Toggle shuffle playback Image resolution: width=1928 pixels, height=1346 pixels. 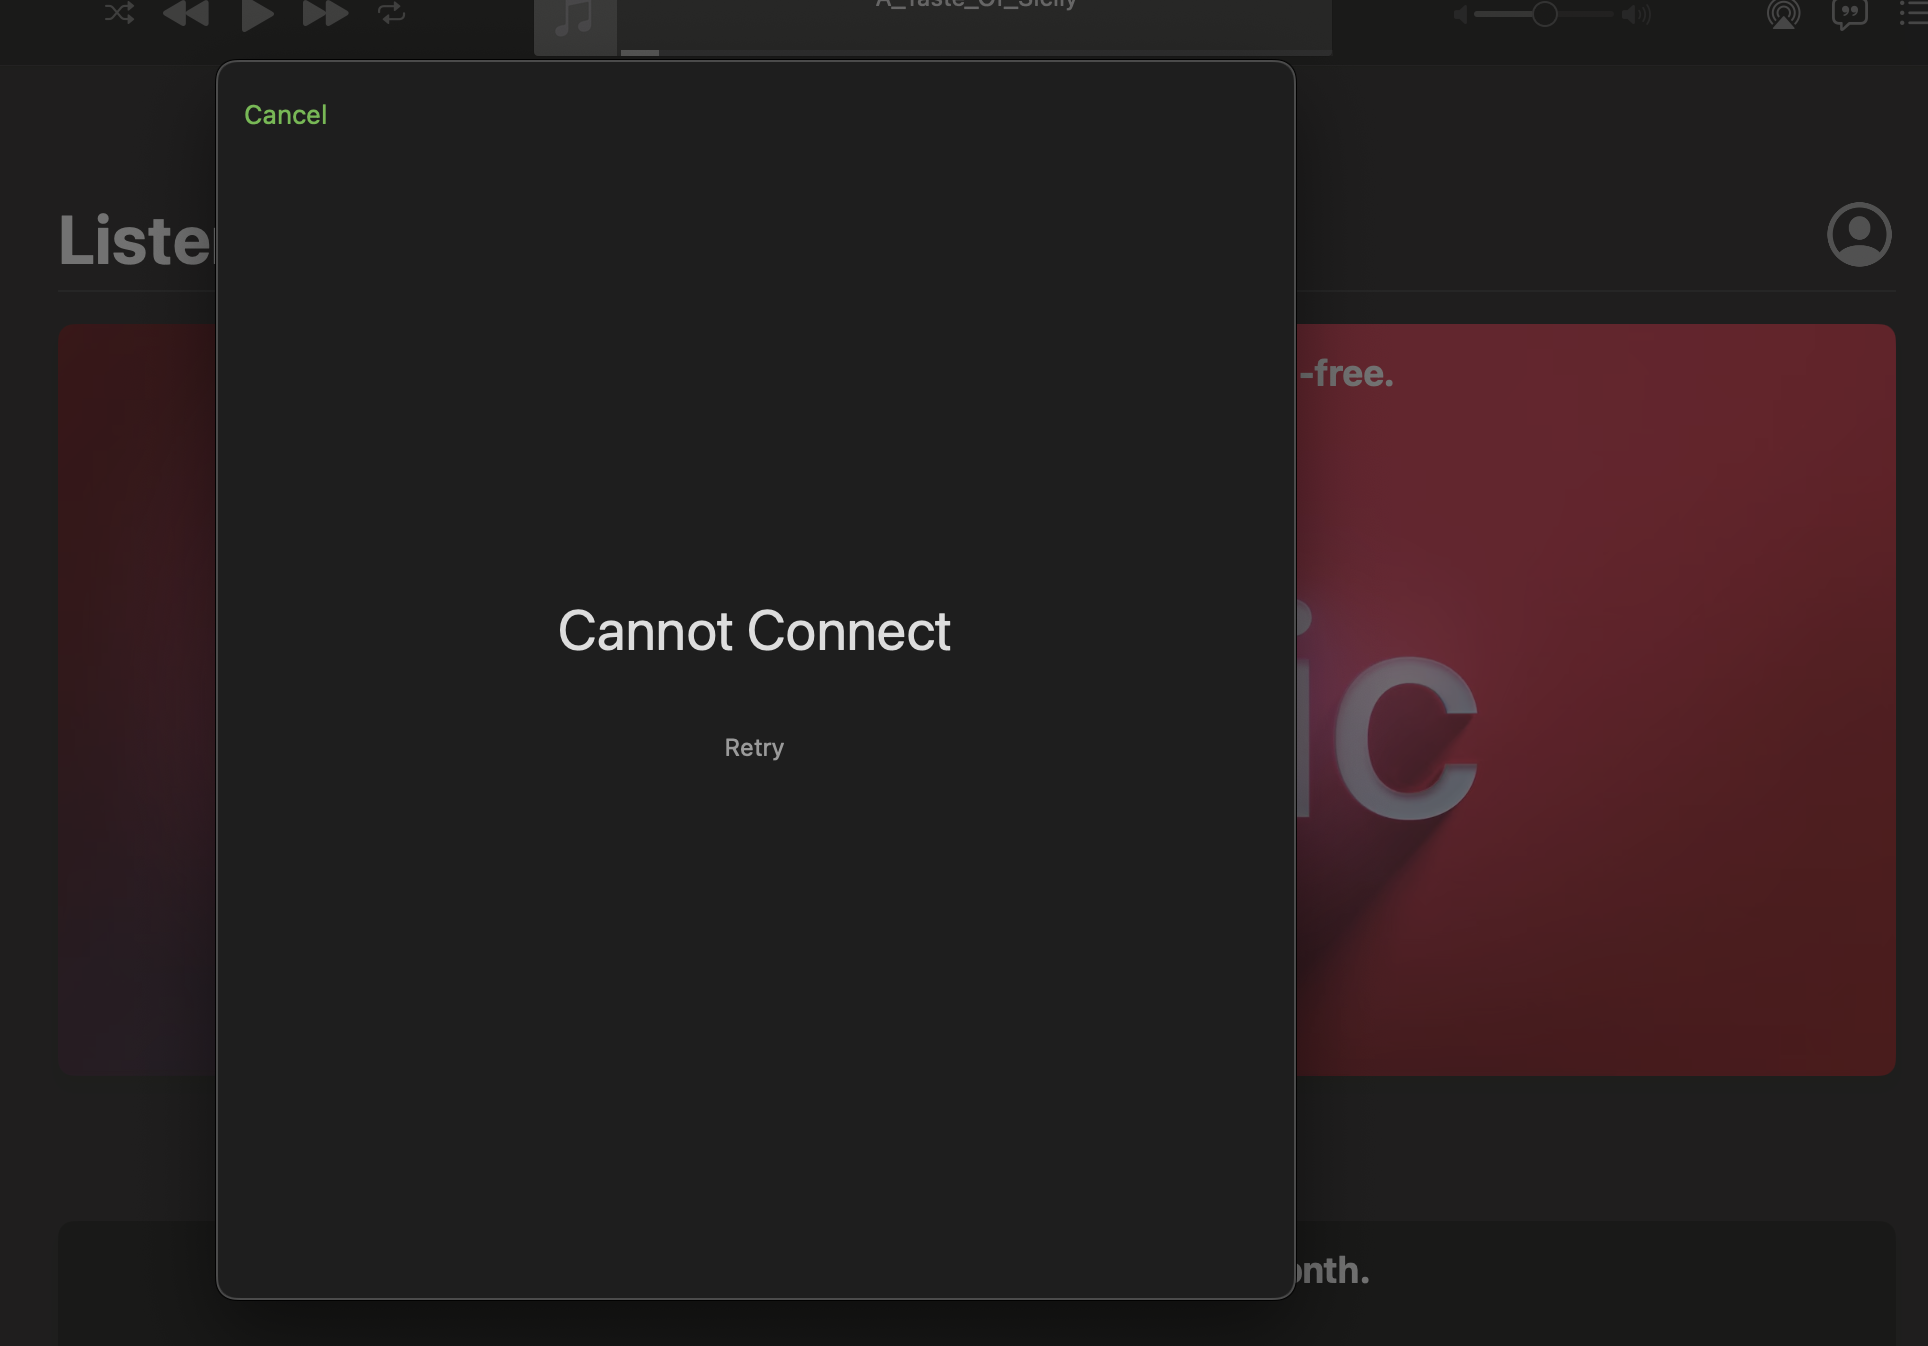click(119, 13)
